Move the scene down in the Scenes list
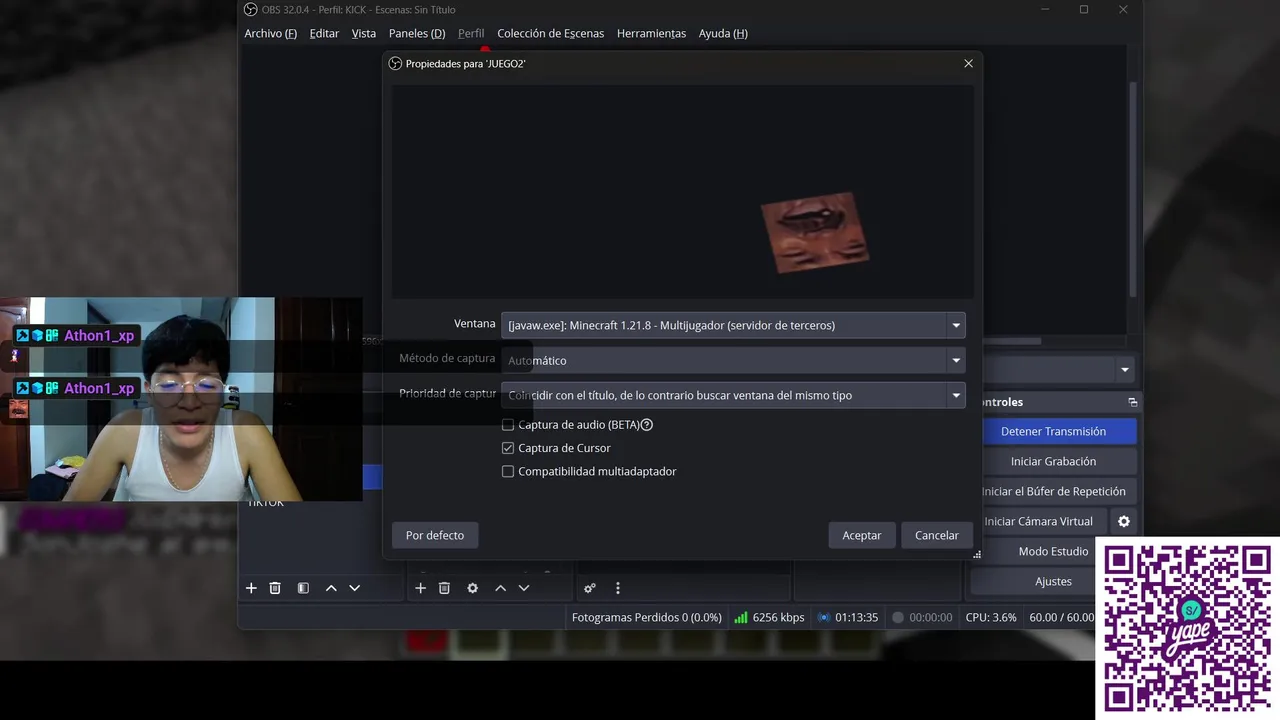Viewport: 1280px width, 720px height. pos(354,588)
